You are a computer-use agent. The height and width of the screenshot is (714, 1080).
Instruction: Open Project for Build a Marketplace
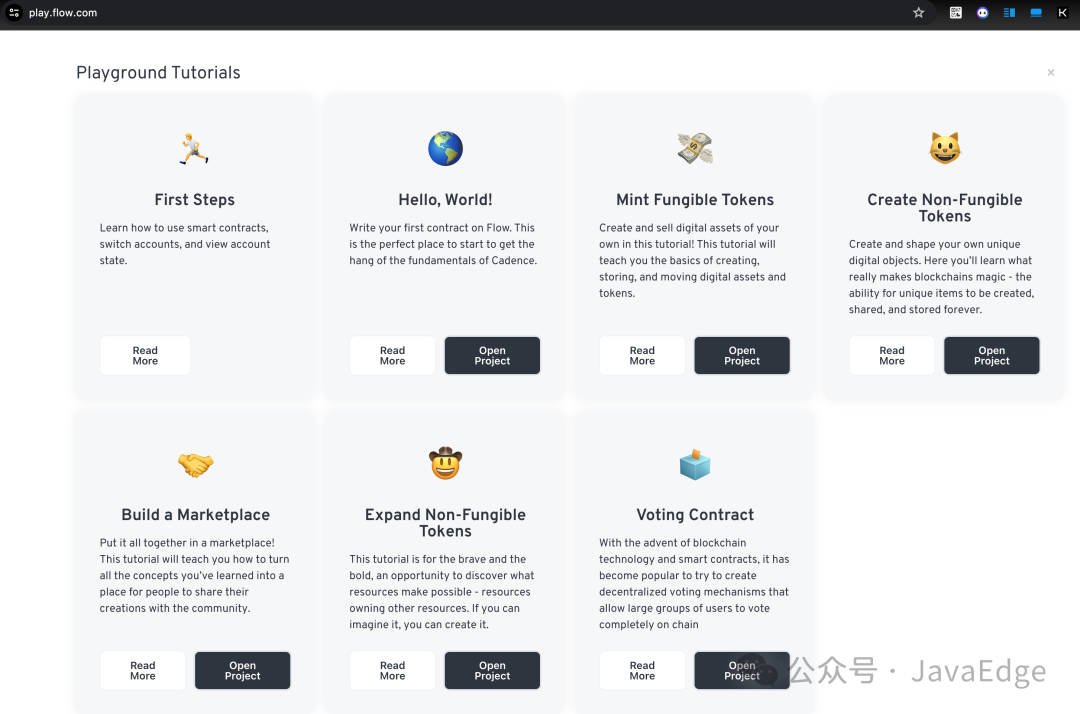tap(242, 671)
